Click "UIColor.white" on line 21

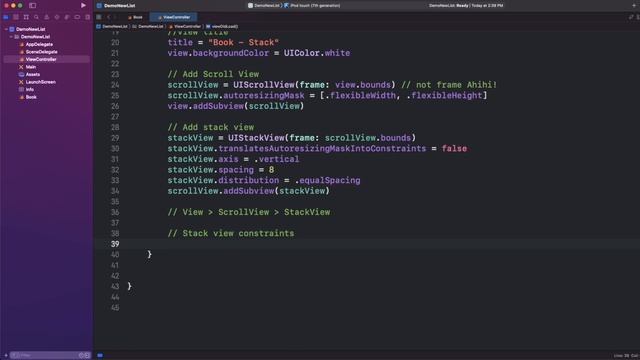tap(317, 53)
